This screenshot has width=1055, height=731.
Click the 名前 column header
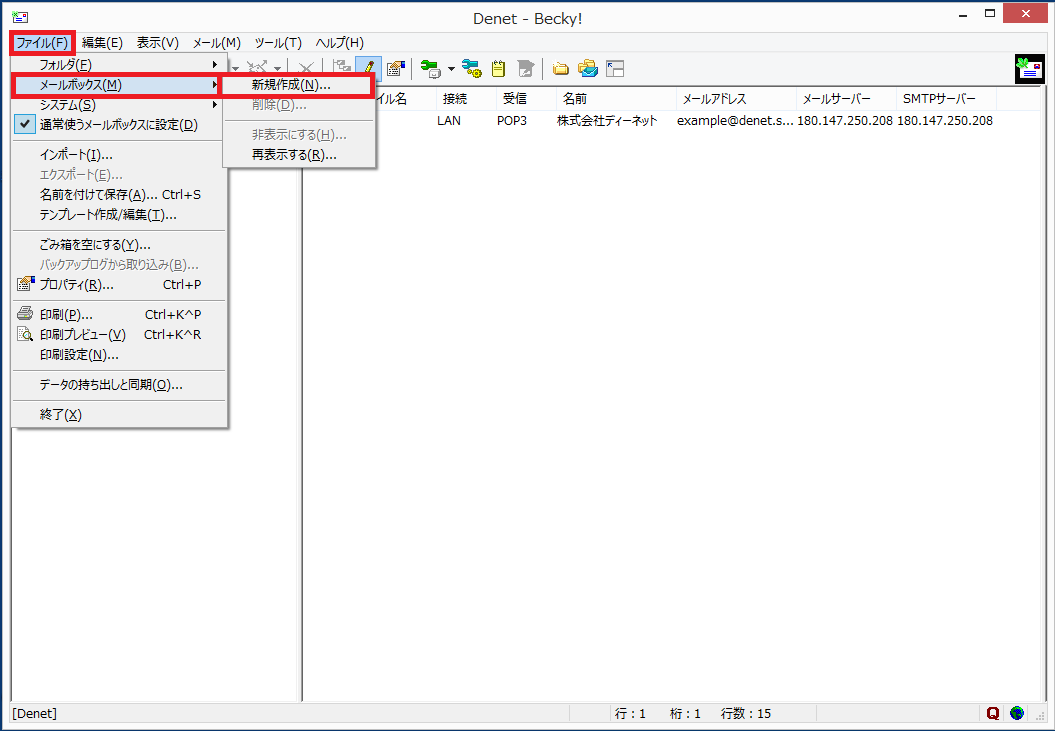(616, 99)
